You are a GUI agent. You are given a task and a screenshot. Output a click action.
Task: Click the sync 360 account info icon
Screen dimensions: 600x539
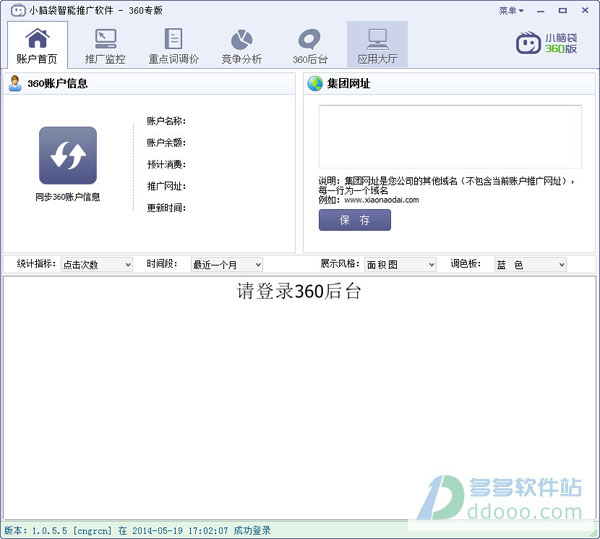(x=68, y=155)
